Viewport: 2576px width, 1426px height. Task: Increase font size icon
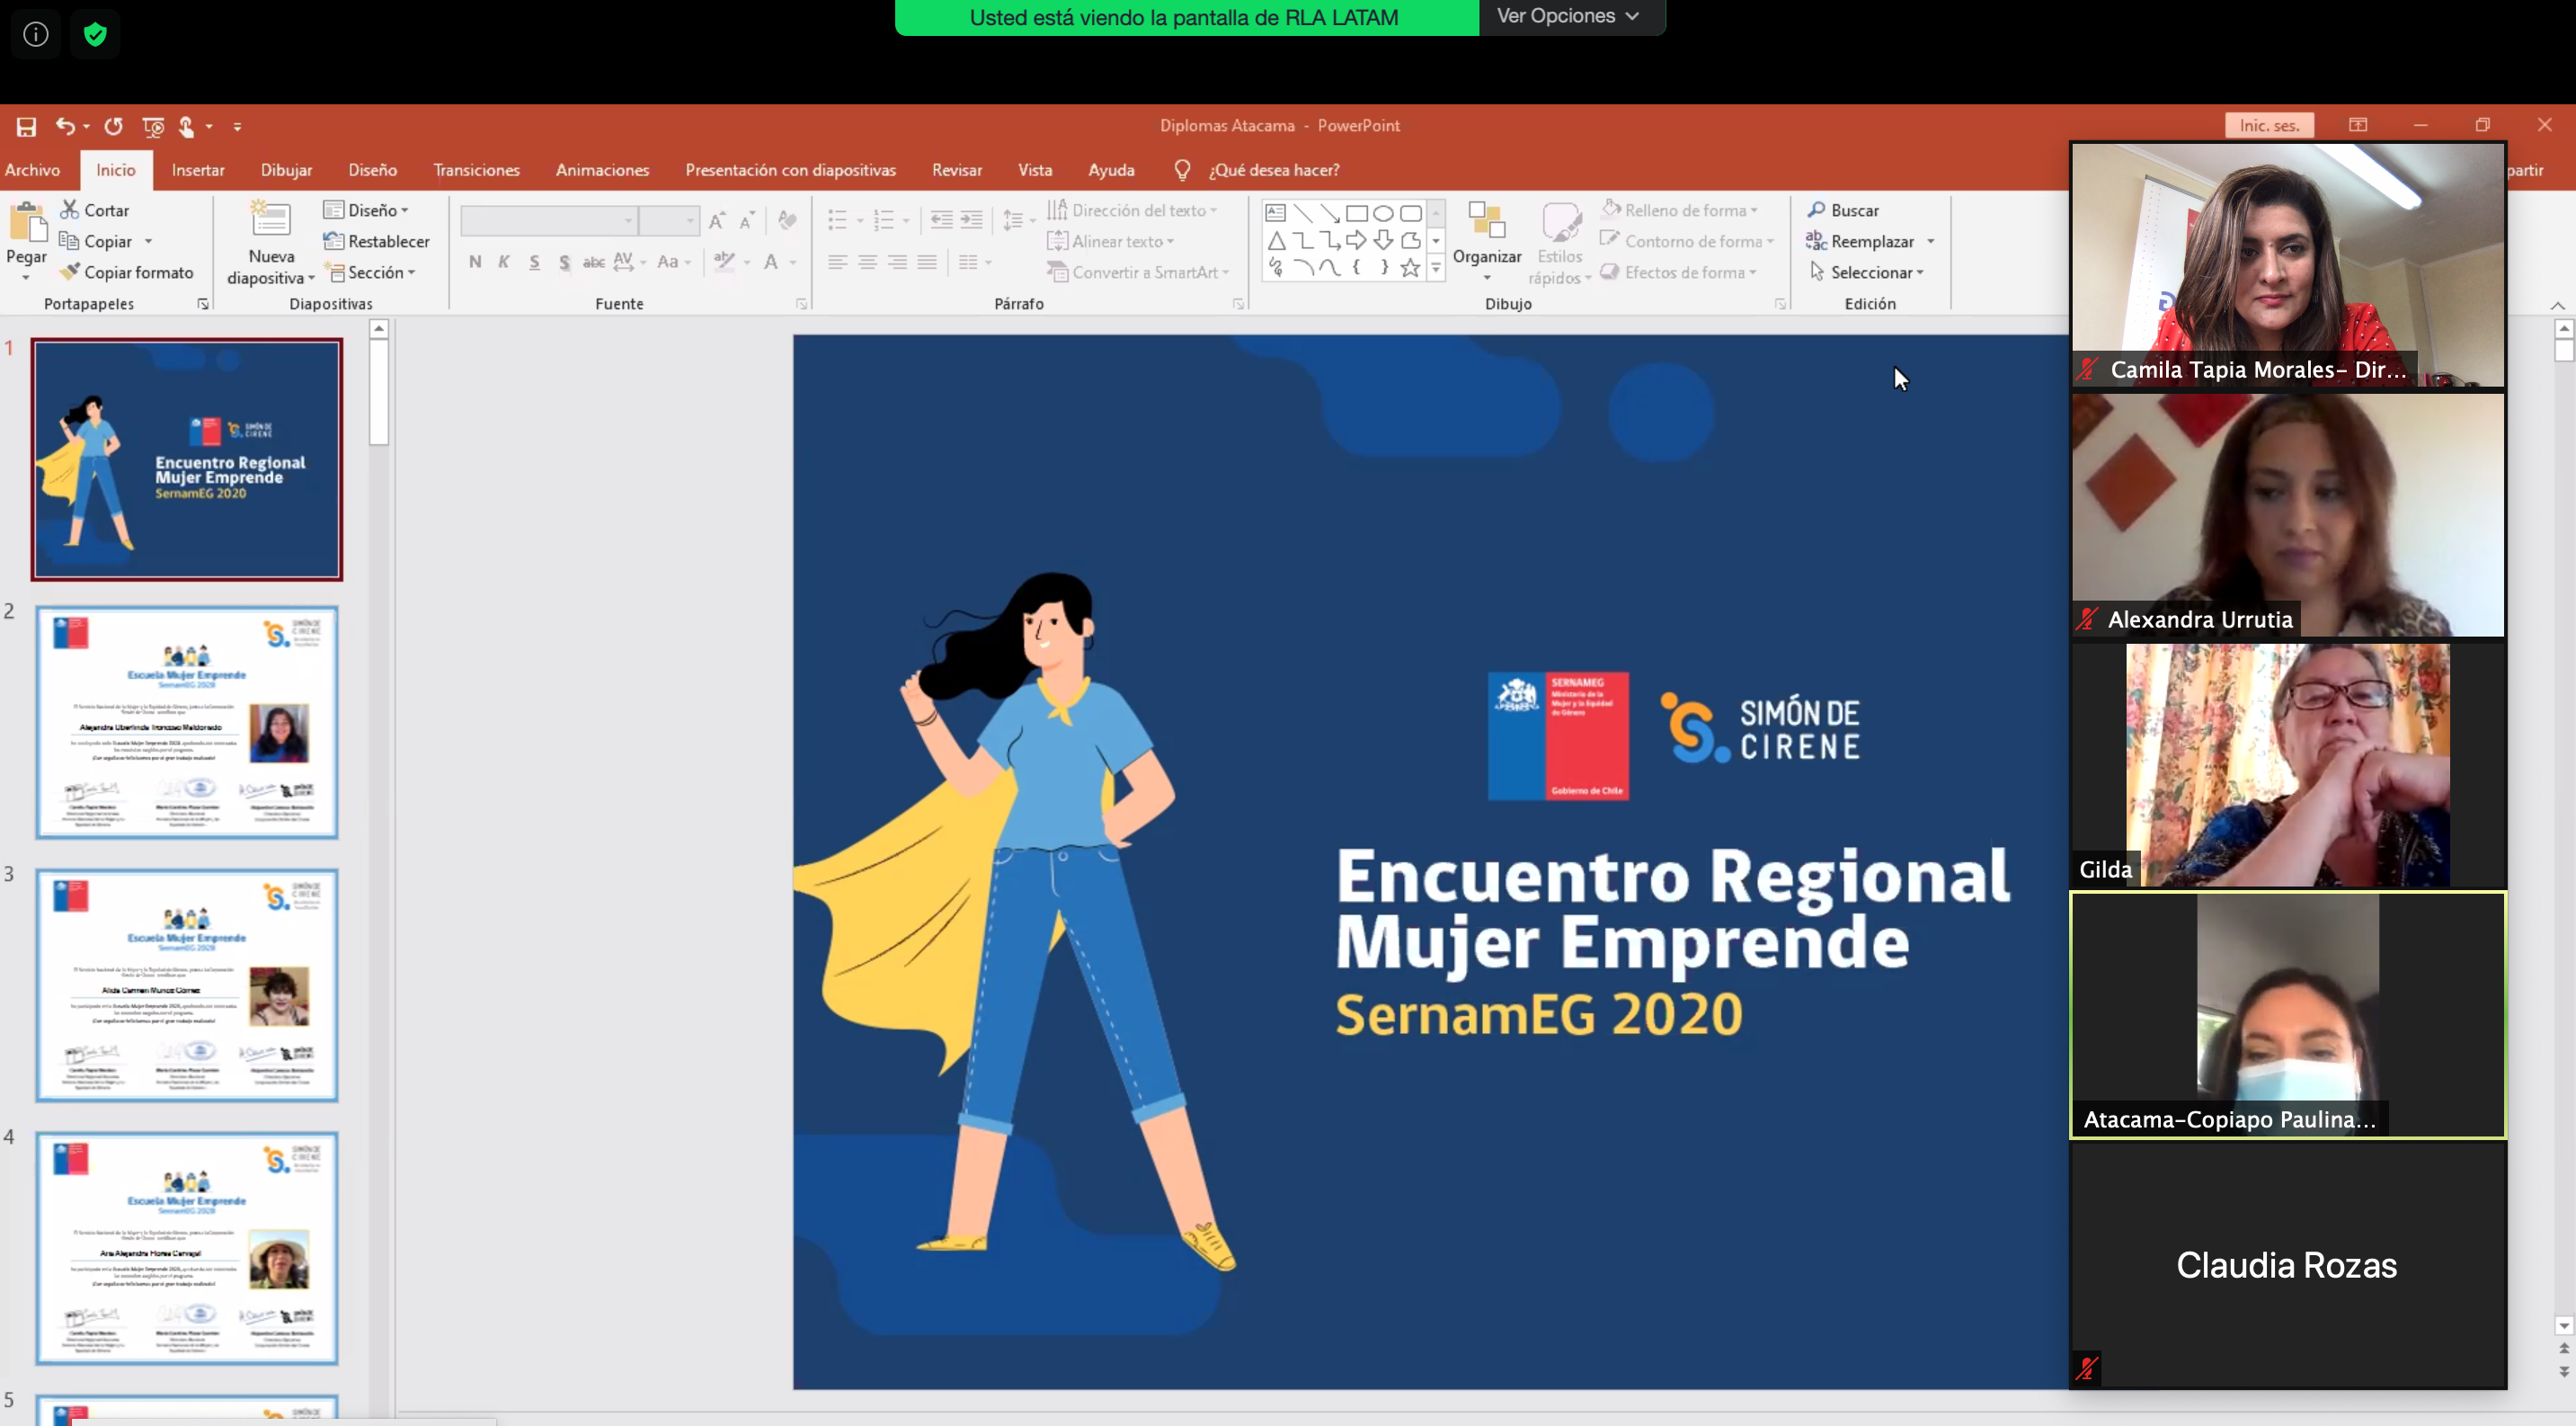[717, 220]
